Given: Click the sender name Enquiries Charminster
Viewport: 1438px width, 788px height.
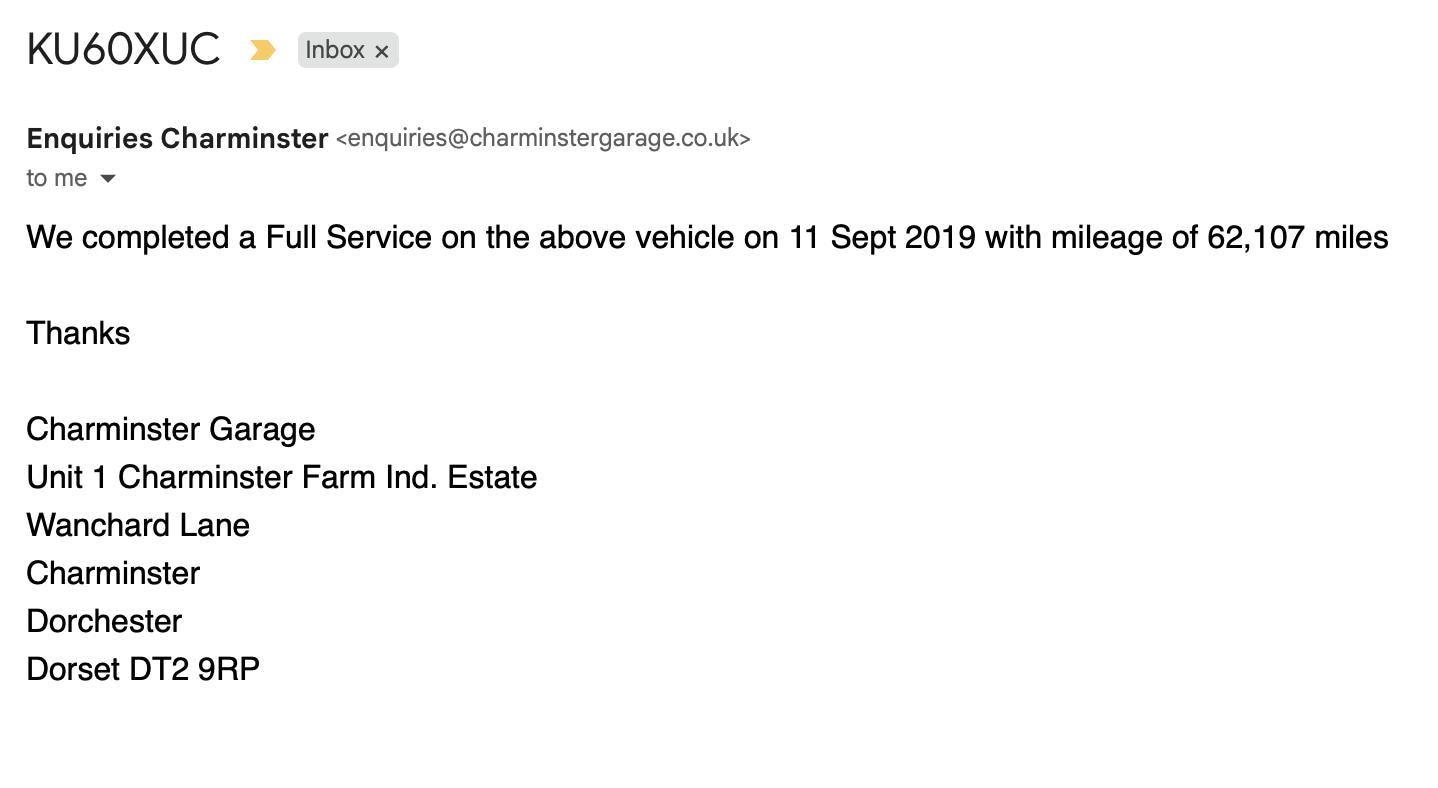Looking at the screenshot, I should [177, 138].
